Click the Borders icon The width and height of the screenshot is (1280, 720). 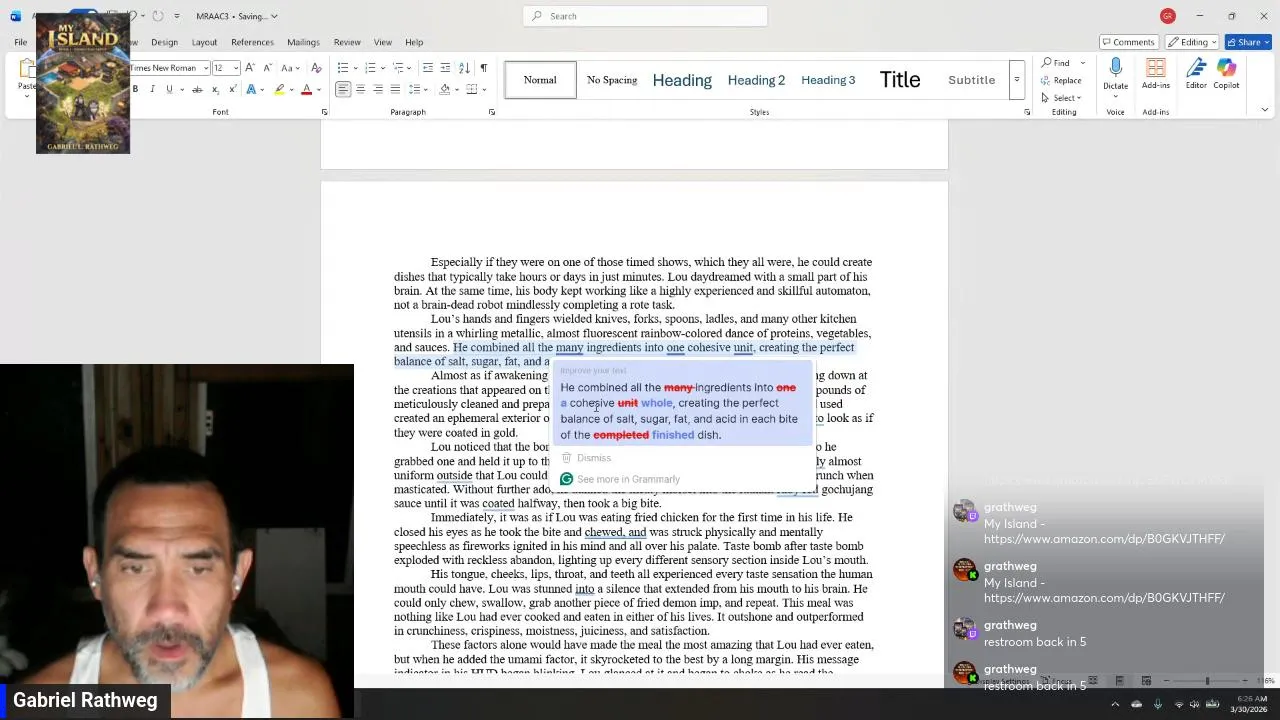coord(470,89)
